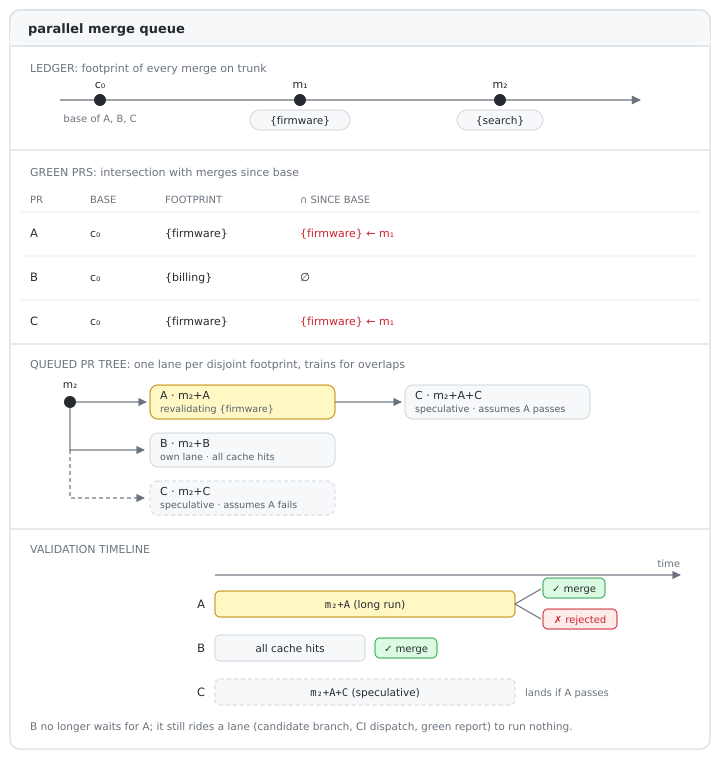Select PR row B with {billing} footprint

click(360, 277)
